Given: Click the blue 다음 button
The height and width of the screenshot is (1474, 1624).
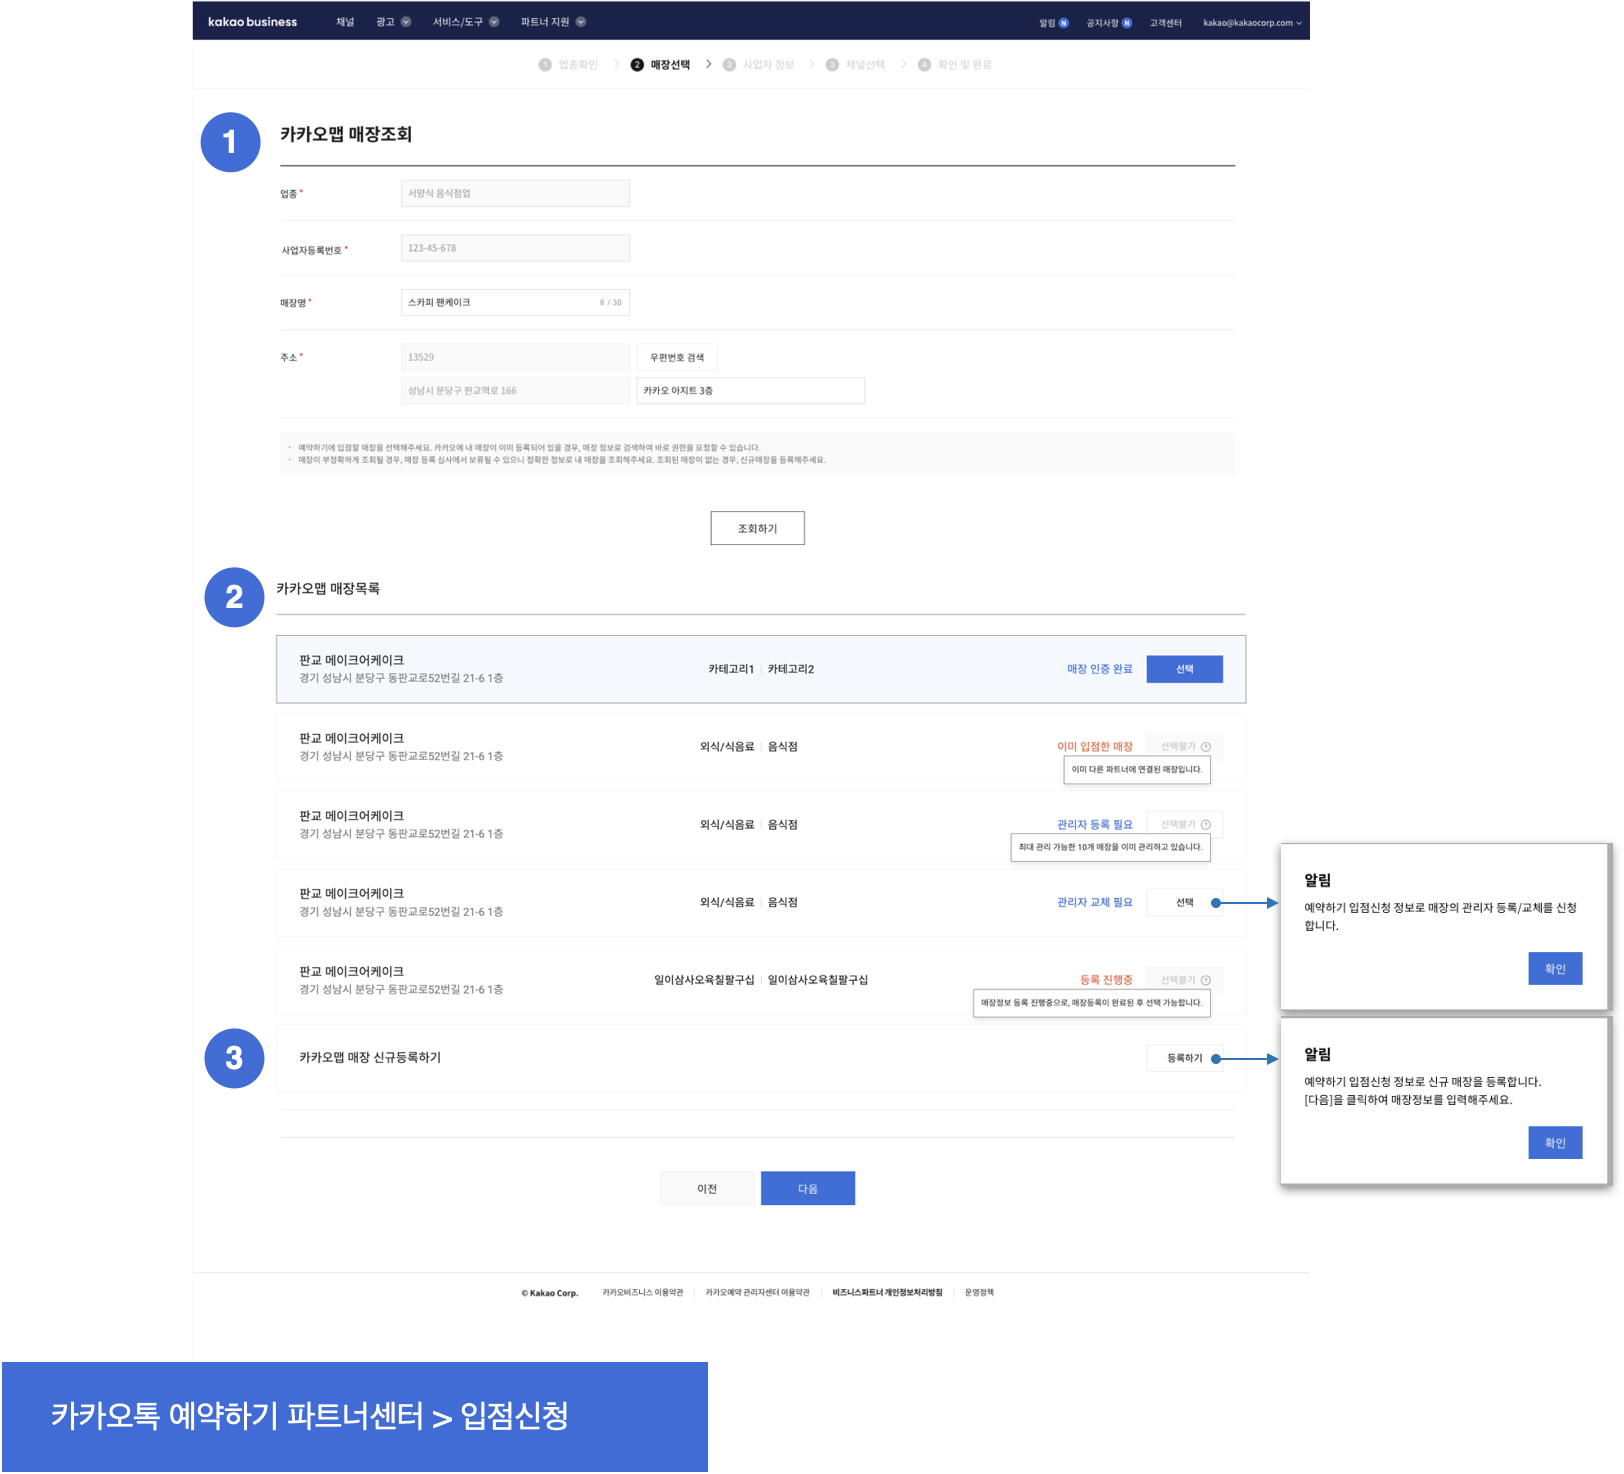Looking at the screenshot, I should pos(807,1188).
